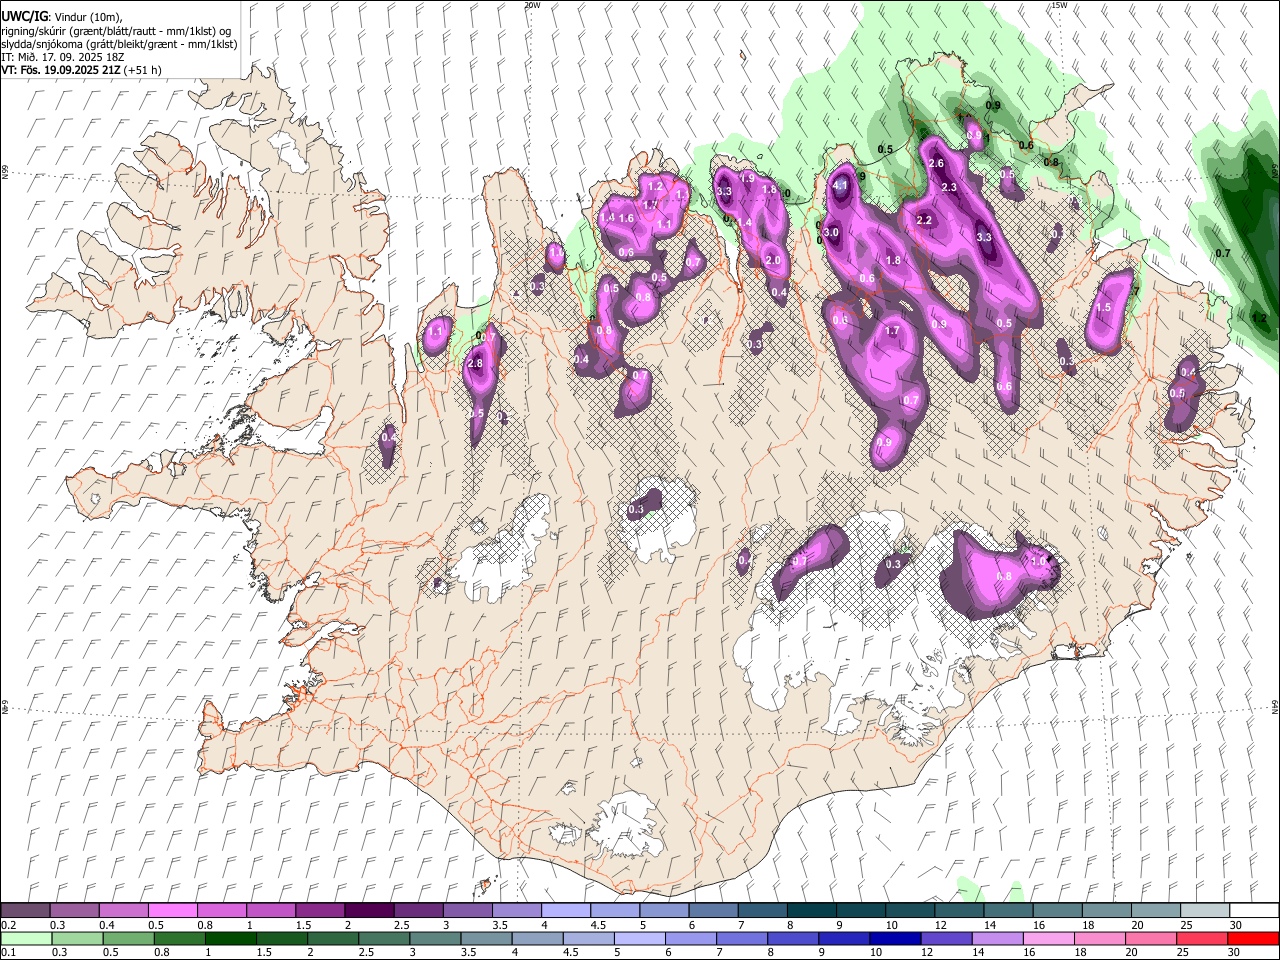This screenshot has width=1280, height=960.
Task: Click the '2.2' snowfall value on the map
Action: 924,220
